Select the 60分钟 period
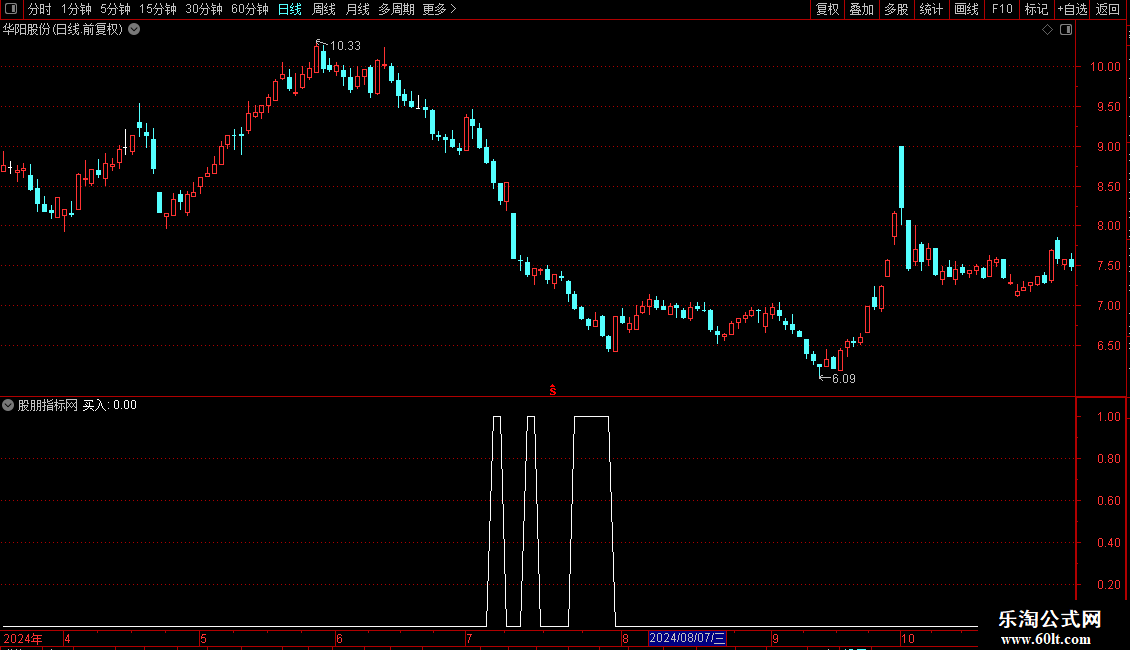1130x650 pixels. pos(249,9)
